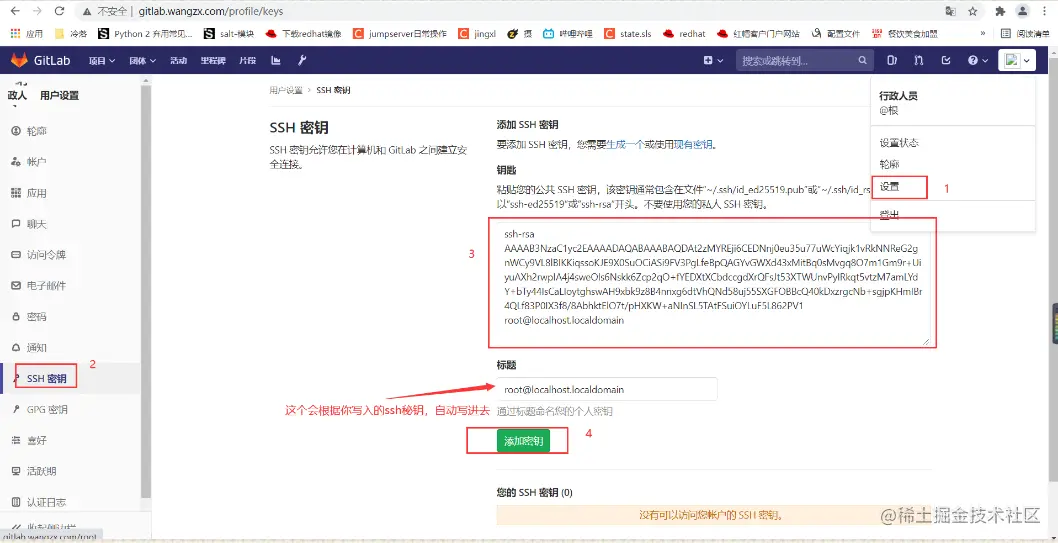Click the navbar search box

click(804, 60)
